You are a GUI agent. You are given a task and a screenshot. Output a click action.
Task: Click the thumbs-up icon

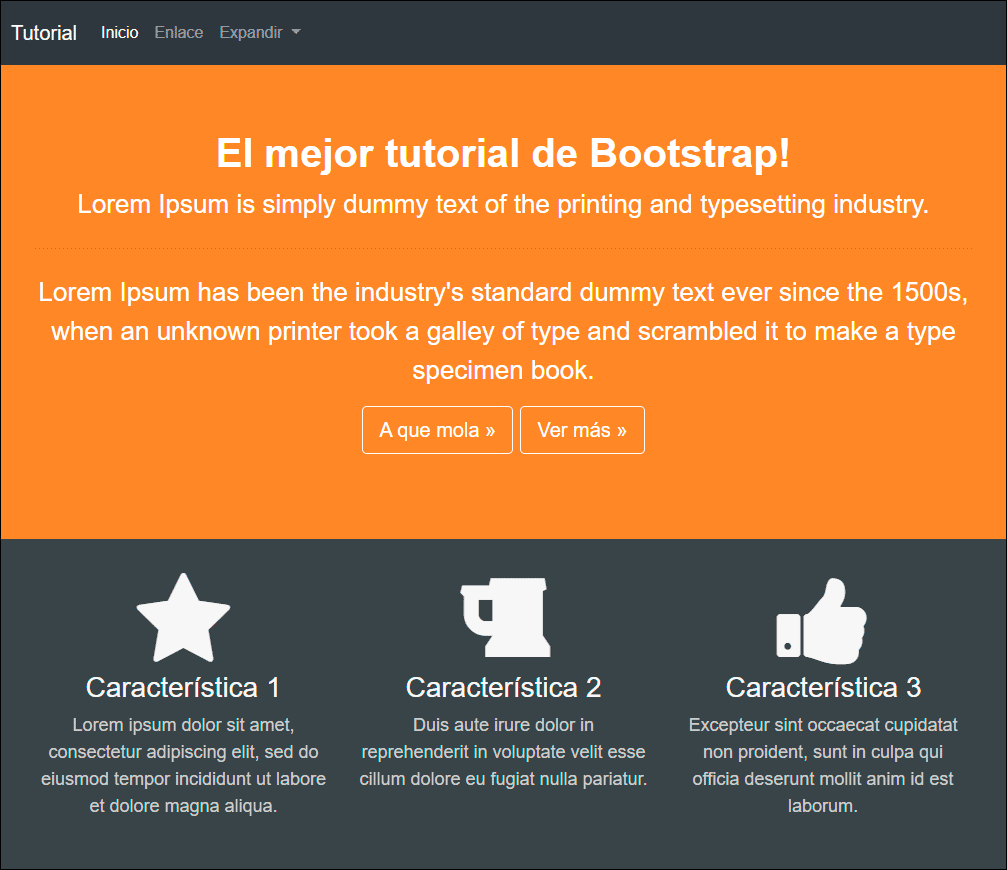point(822,622)
